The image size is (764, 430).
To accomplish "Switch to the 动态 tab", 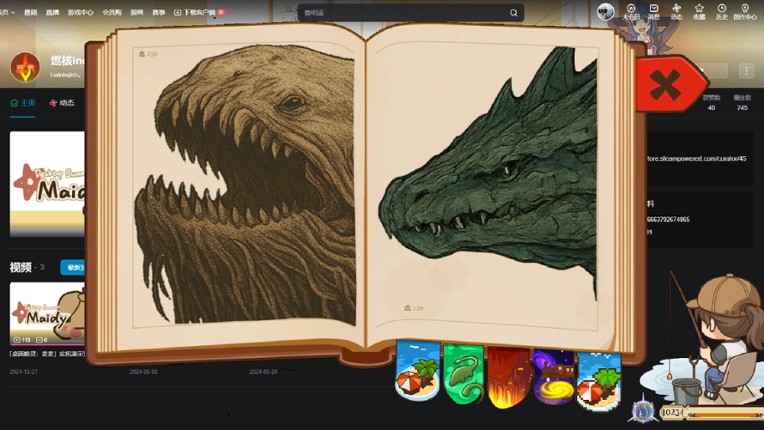I will coord(62,103).
